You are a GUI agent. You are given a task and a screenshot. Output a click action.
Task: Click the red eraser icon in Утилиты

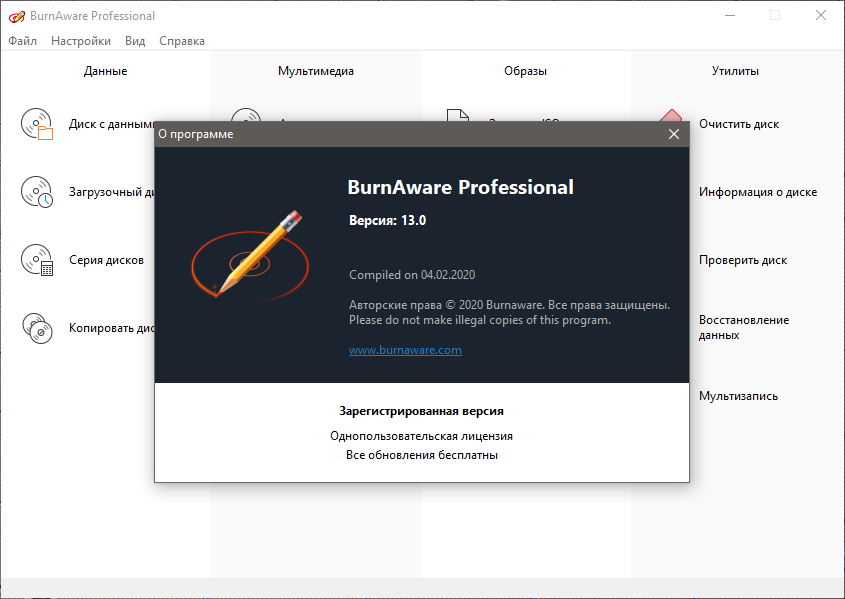pyautogui.click(x=671, y=116)
